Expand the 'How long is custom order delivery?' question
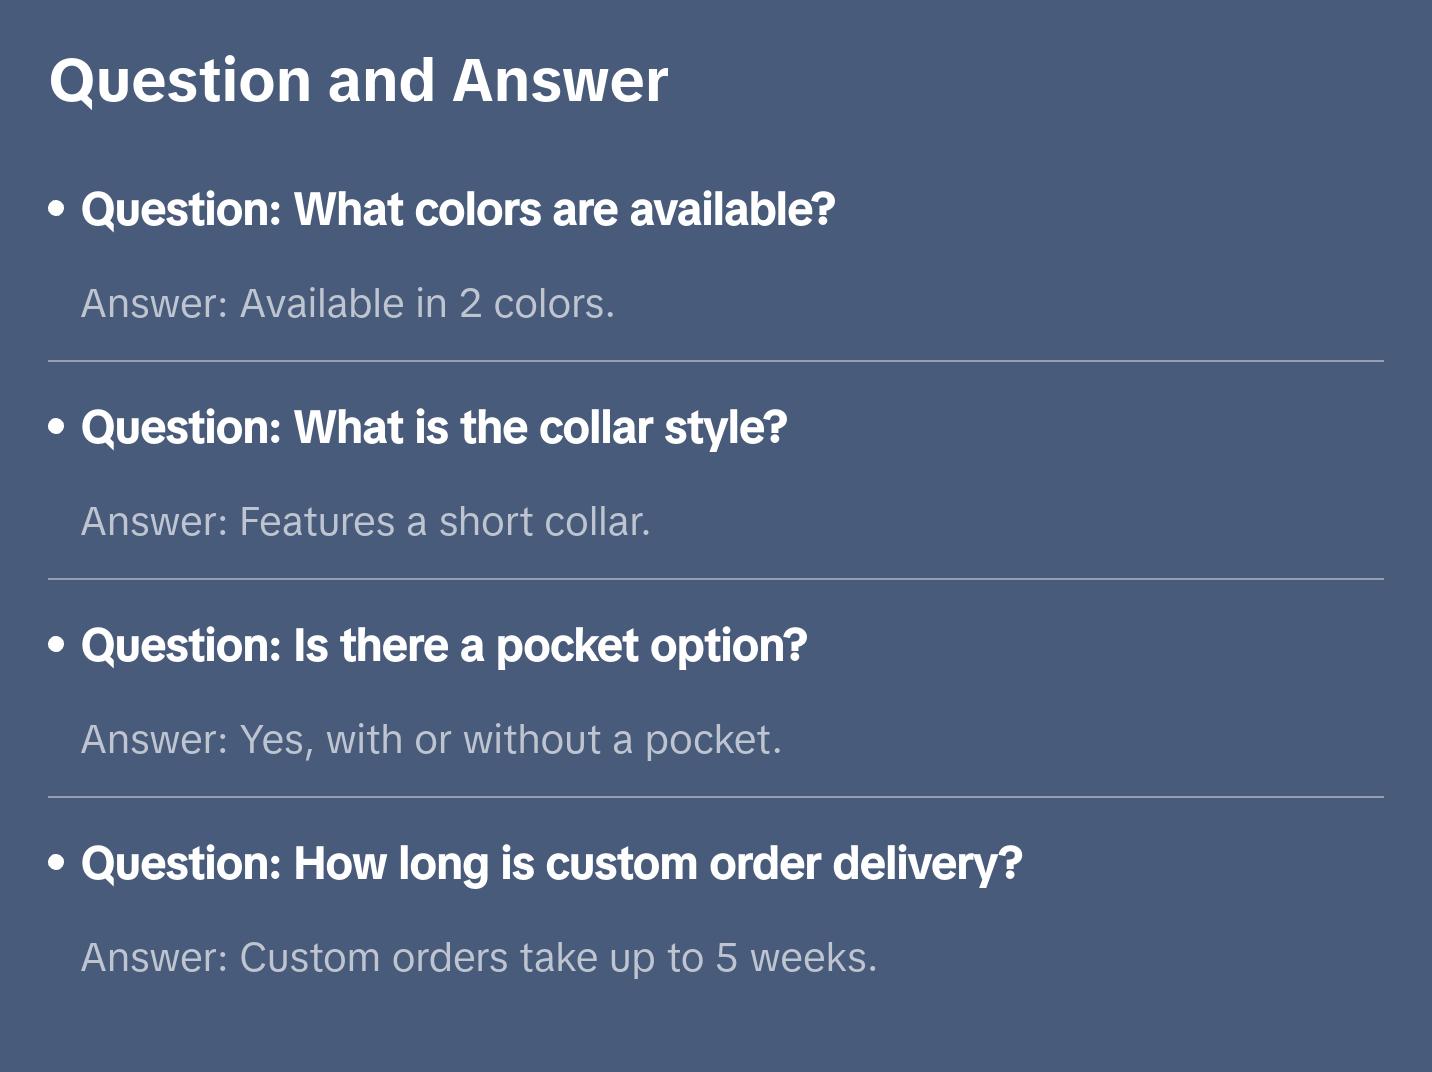The image size is (1432, 1072). pos(551,864)
